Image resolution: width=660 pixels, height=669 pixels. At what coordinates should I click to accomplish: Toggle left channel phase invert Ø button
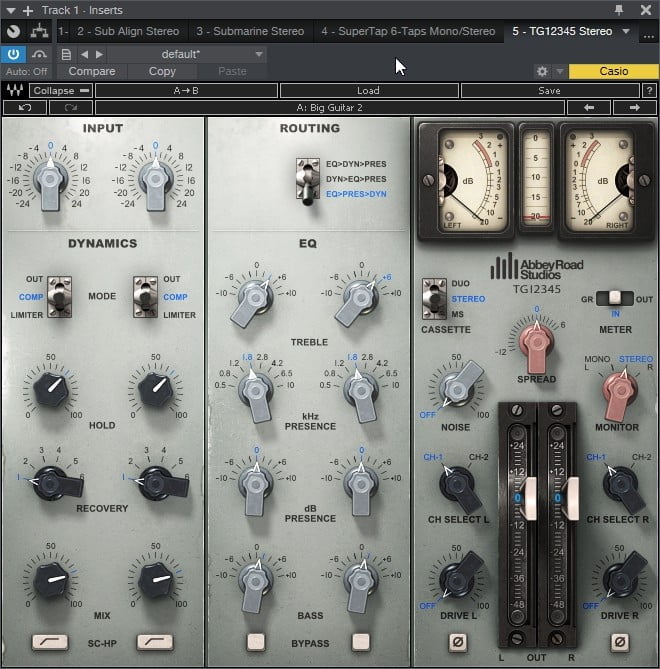point(458,642)
